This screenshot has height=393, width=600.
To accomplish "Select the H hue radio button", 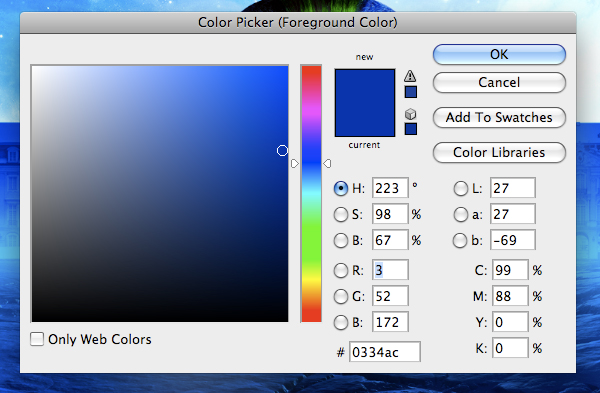I will tap(341, 188).
